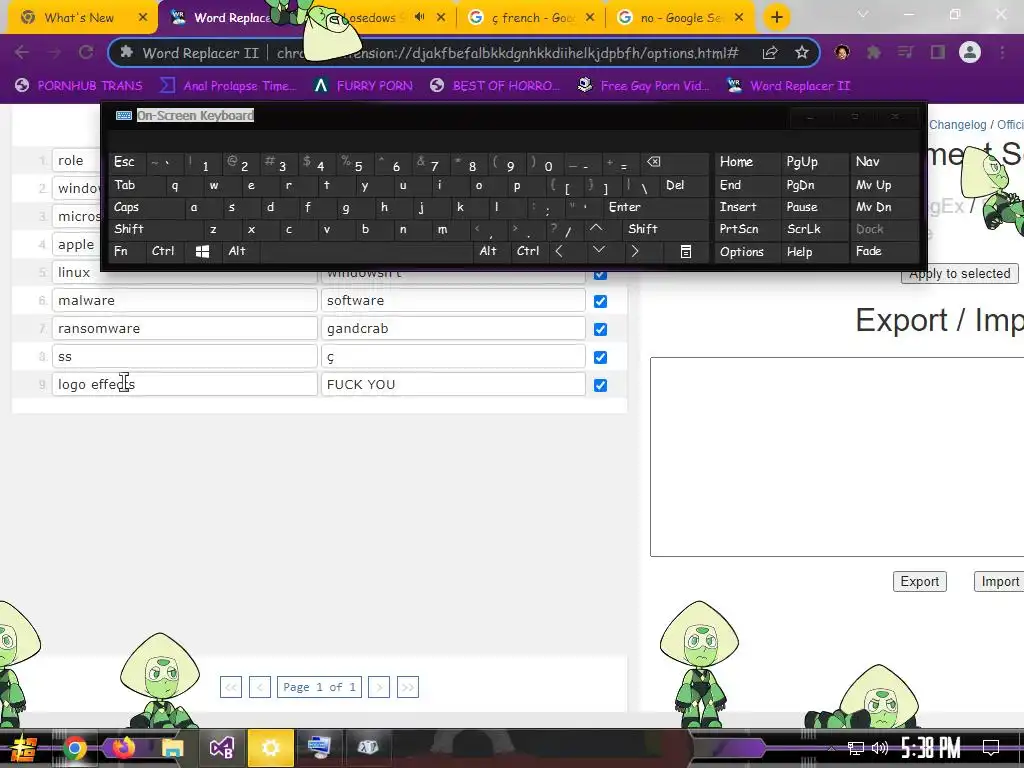
Task: Click right arrow key on On-Screen Keyboard
Action: click(634, 251)
